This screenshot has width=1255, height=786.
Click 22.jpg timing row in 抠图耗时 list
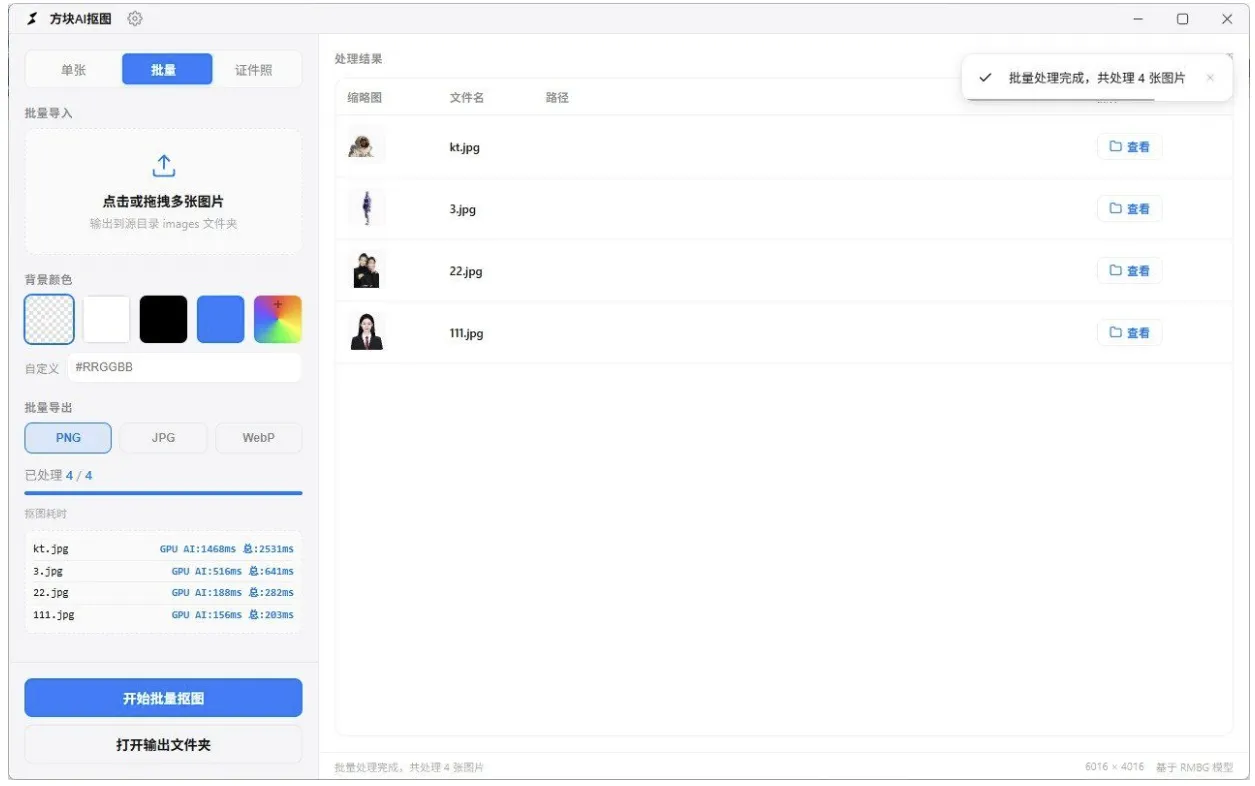pyautogui.click(x=163, y=592)
